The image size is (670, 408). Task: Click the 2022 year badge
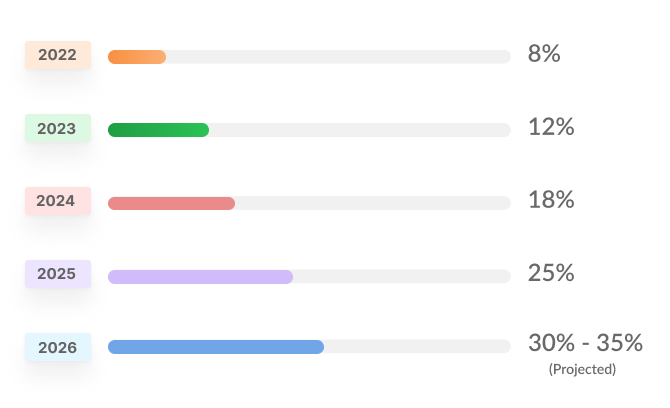[x=58, y=55]
